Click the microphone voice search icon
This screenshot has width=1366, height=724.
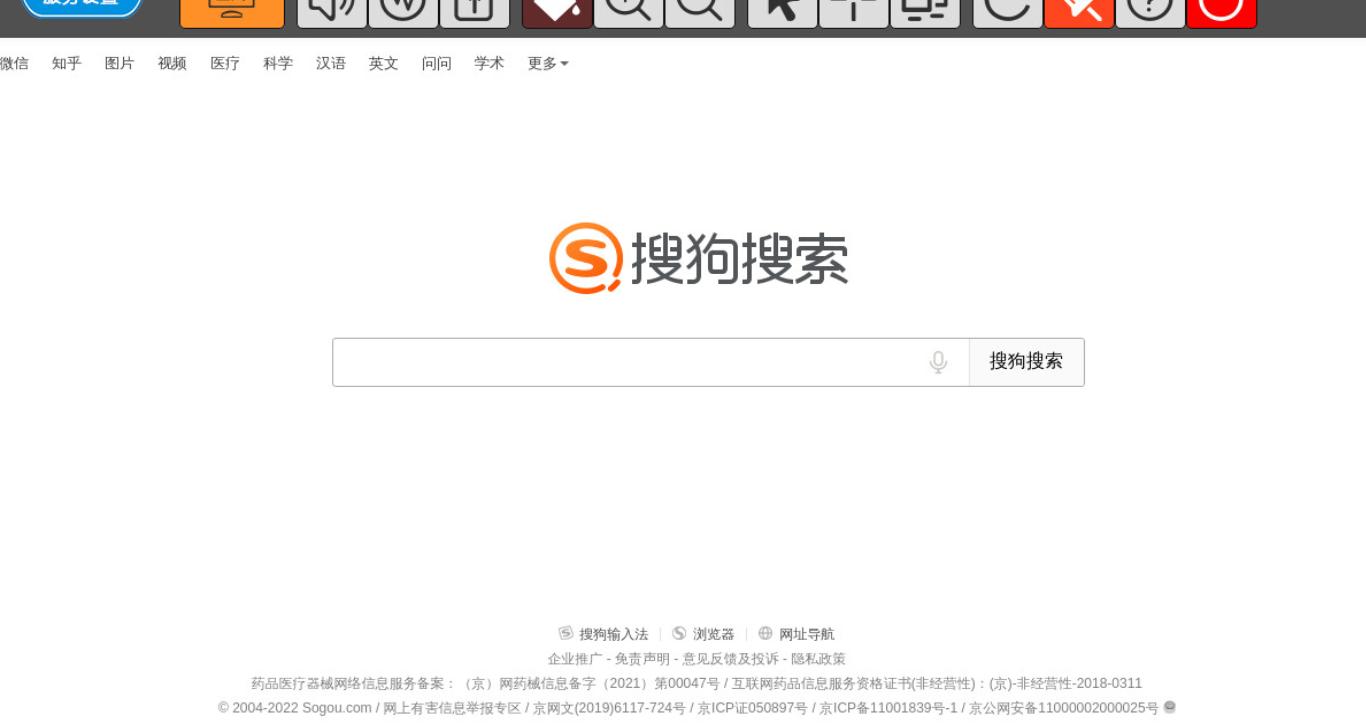tap(938, 362)
